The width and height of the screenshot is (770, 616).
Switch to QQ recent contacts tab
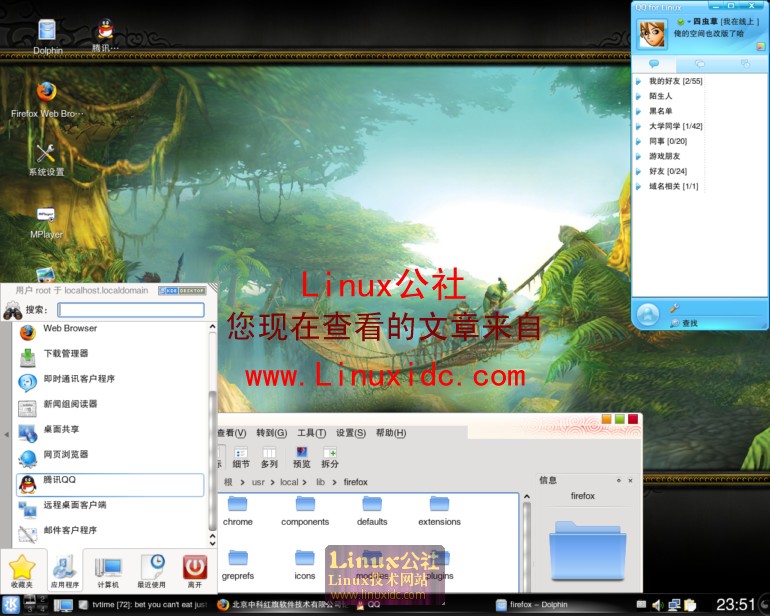coord(745,64)
